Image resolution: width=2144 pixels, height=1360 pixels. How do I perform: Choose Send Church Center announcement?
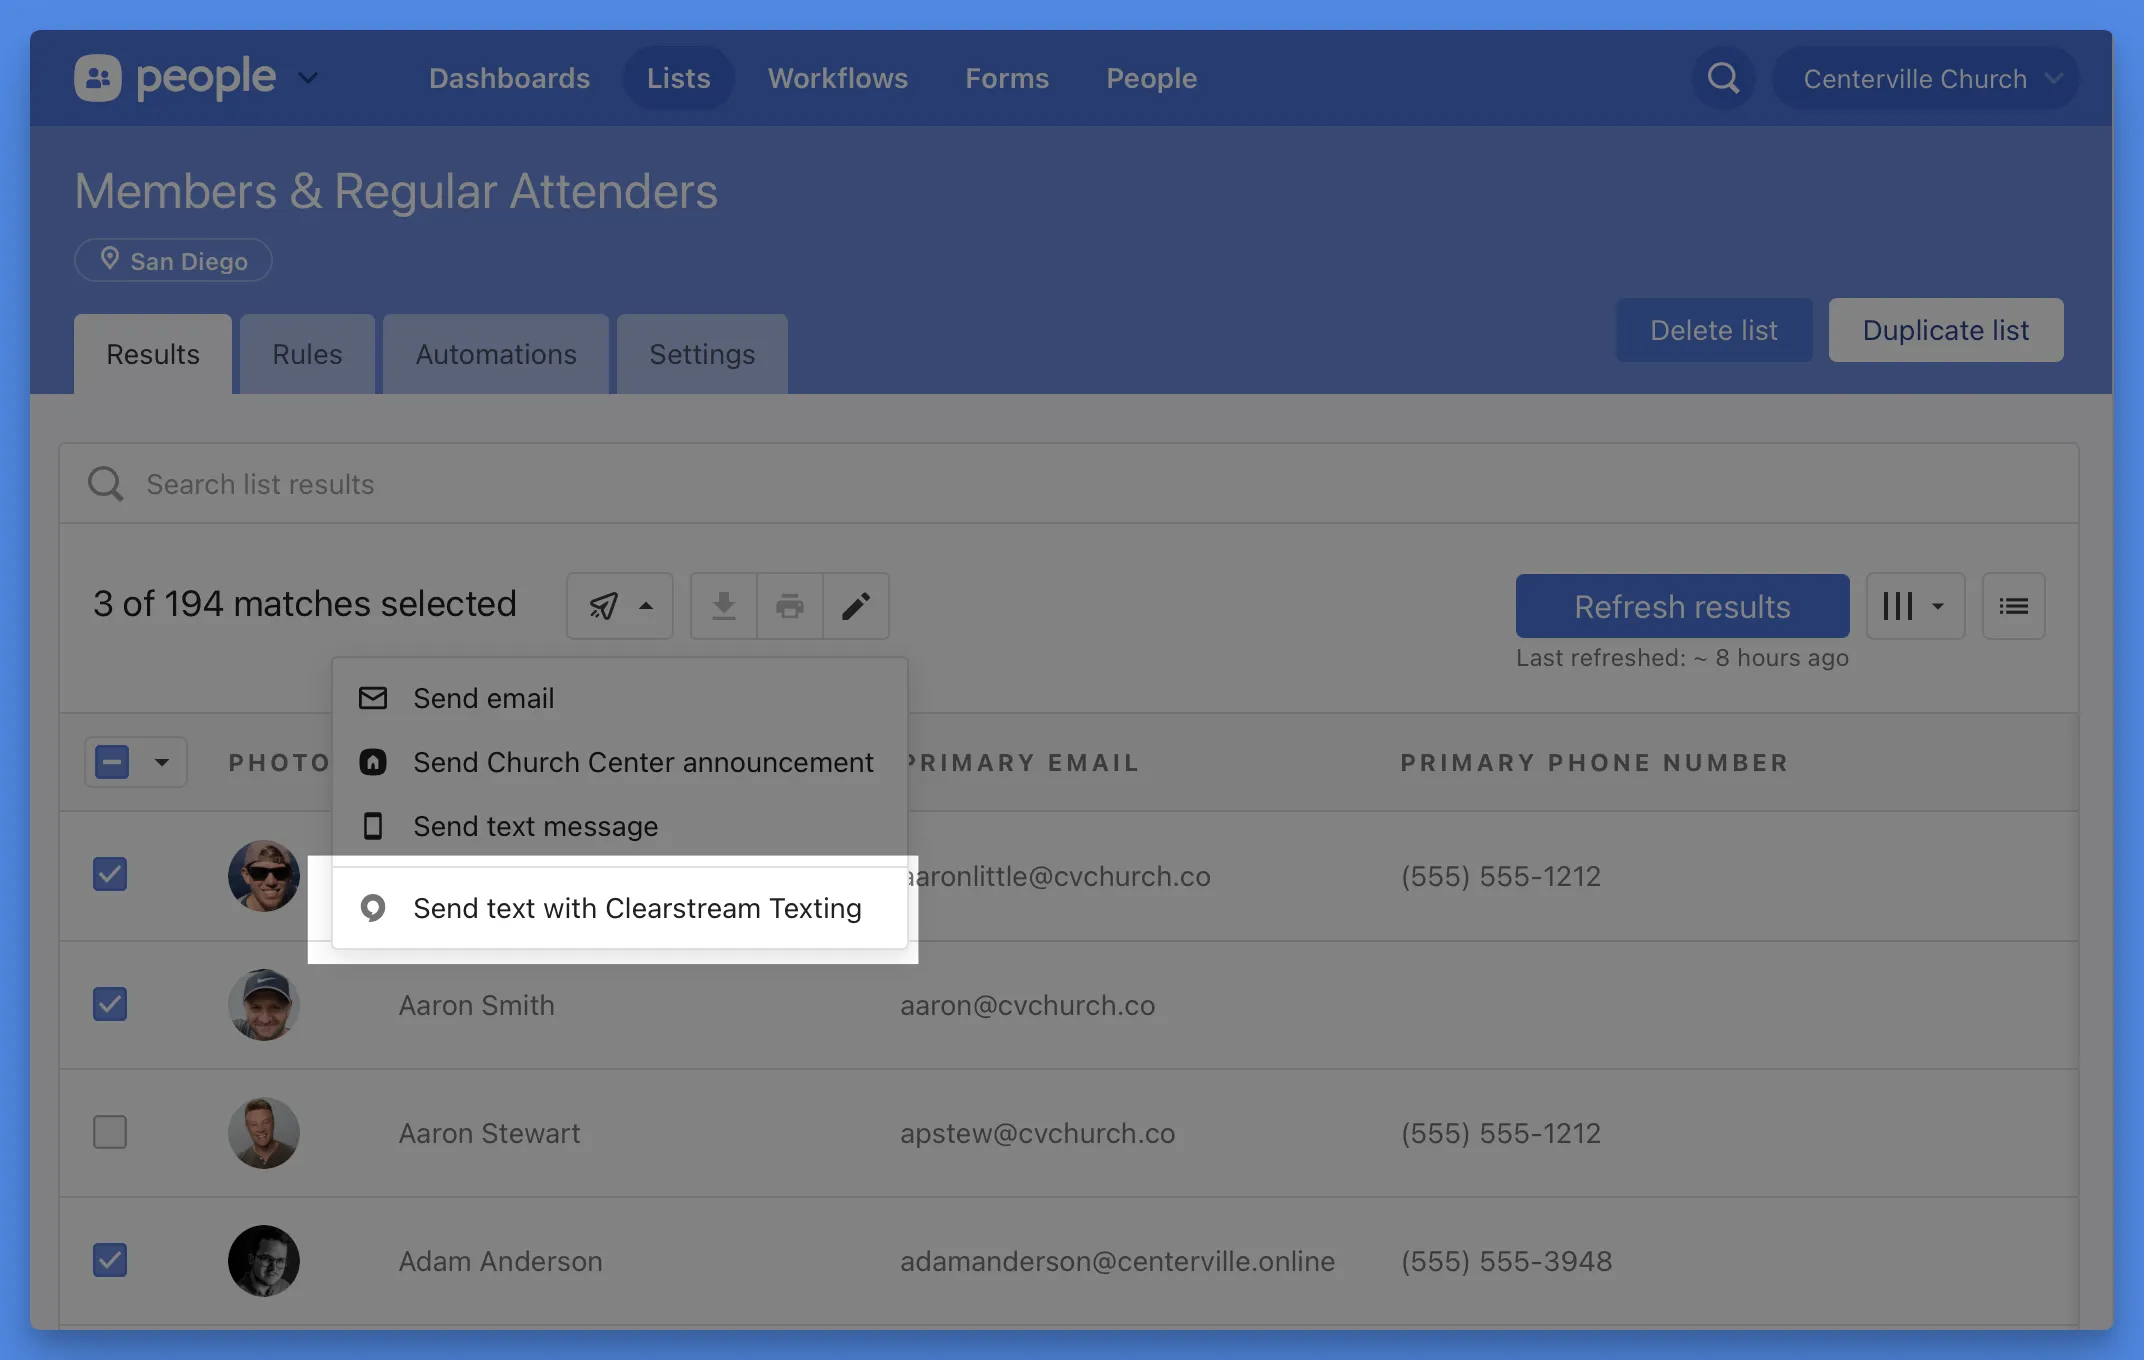pyautogui.click(x=642, y=762)
